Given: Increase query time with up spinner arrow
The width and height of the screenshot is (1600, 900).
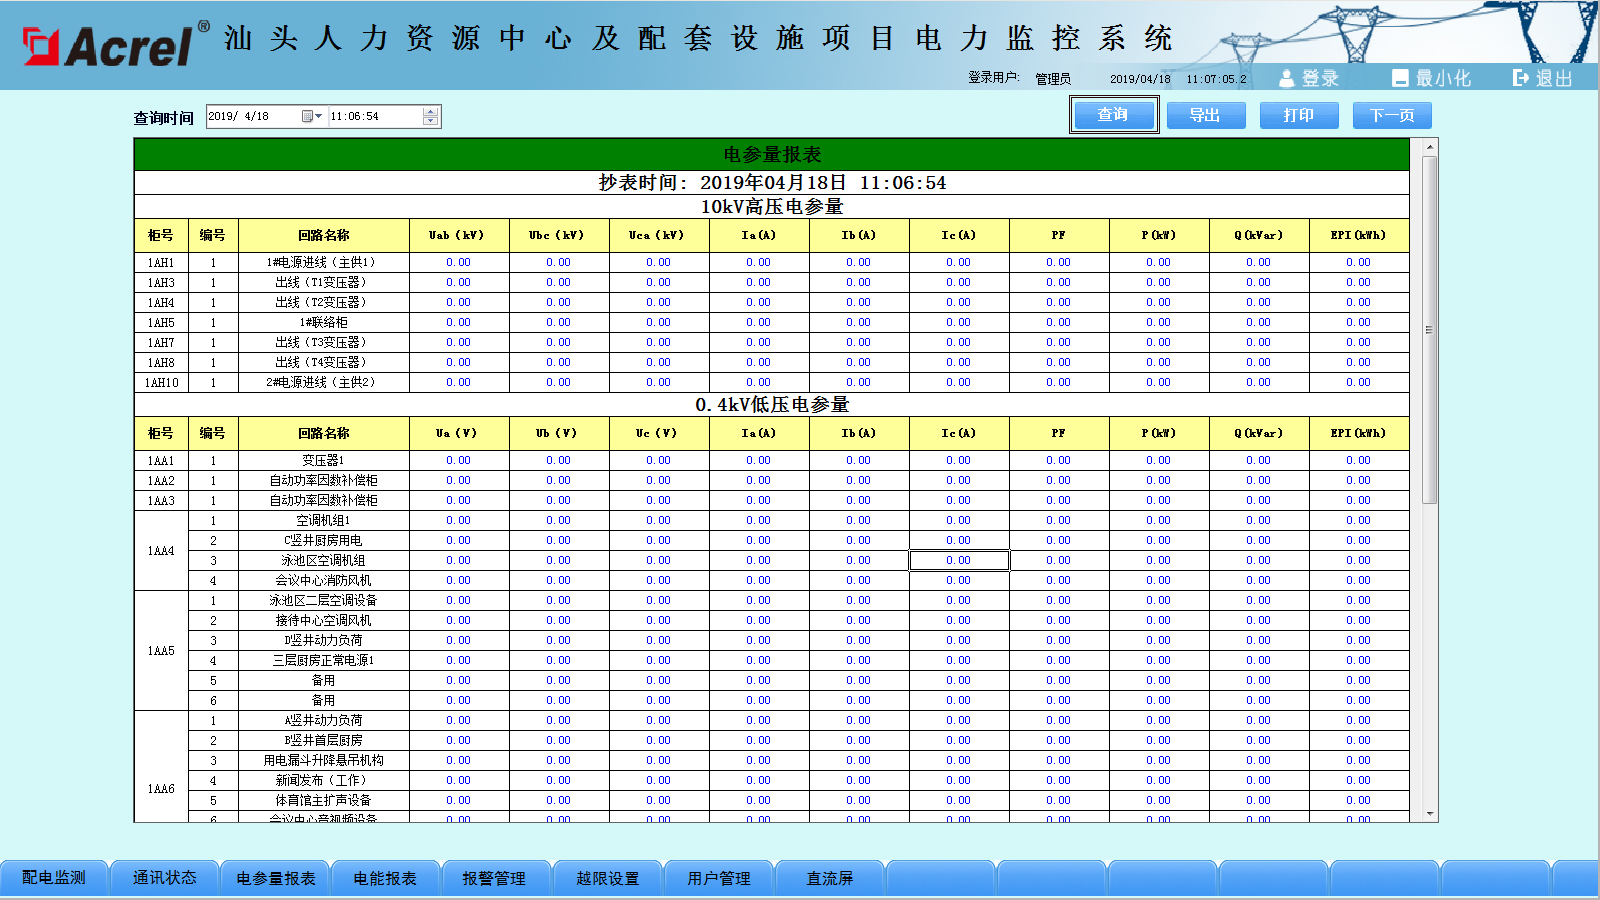Looking at the screenshot, I should (x=431, y=112).
